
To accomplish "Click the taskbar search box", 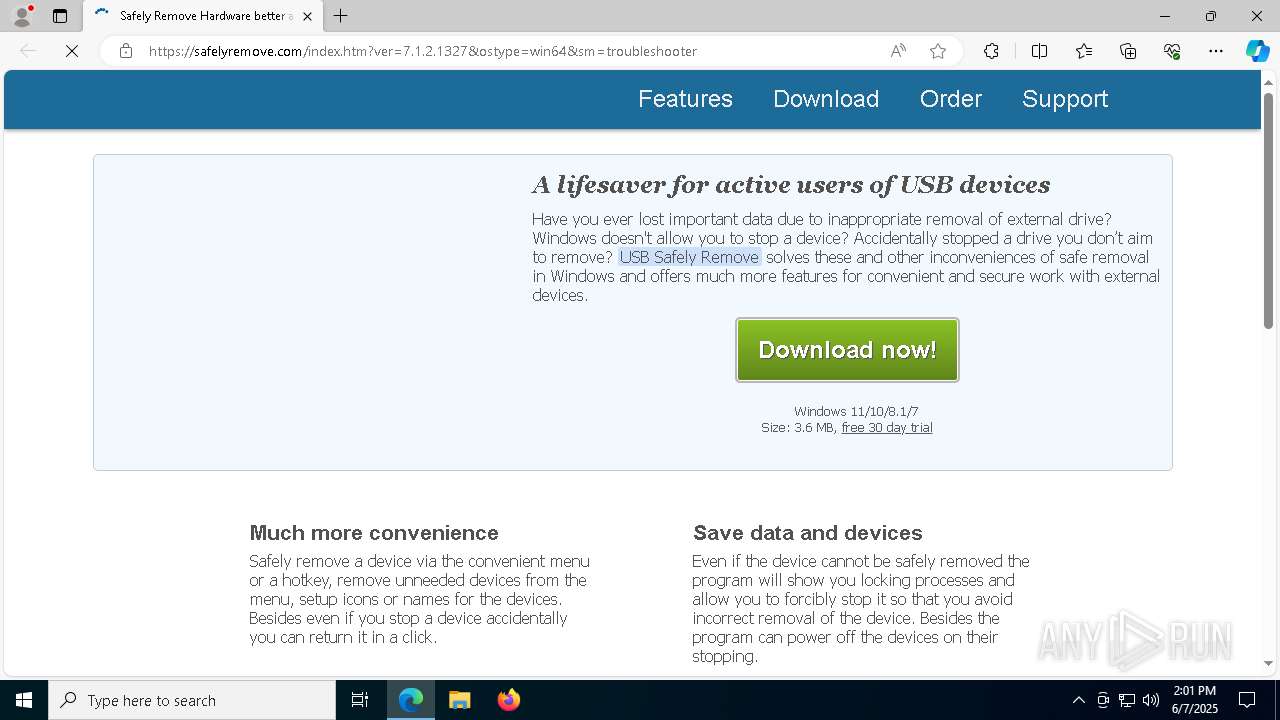I will (x=192, y=700).
